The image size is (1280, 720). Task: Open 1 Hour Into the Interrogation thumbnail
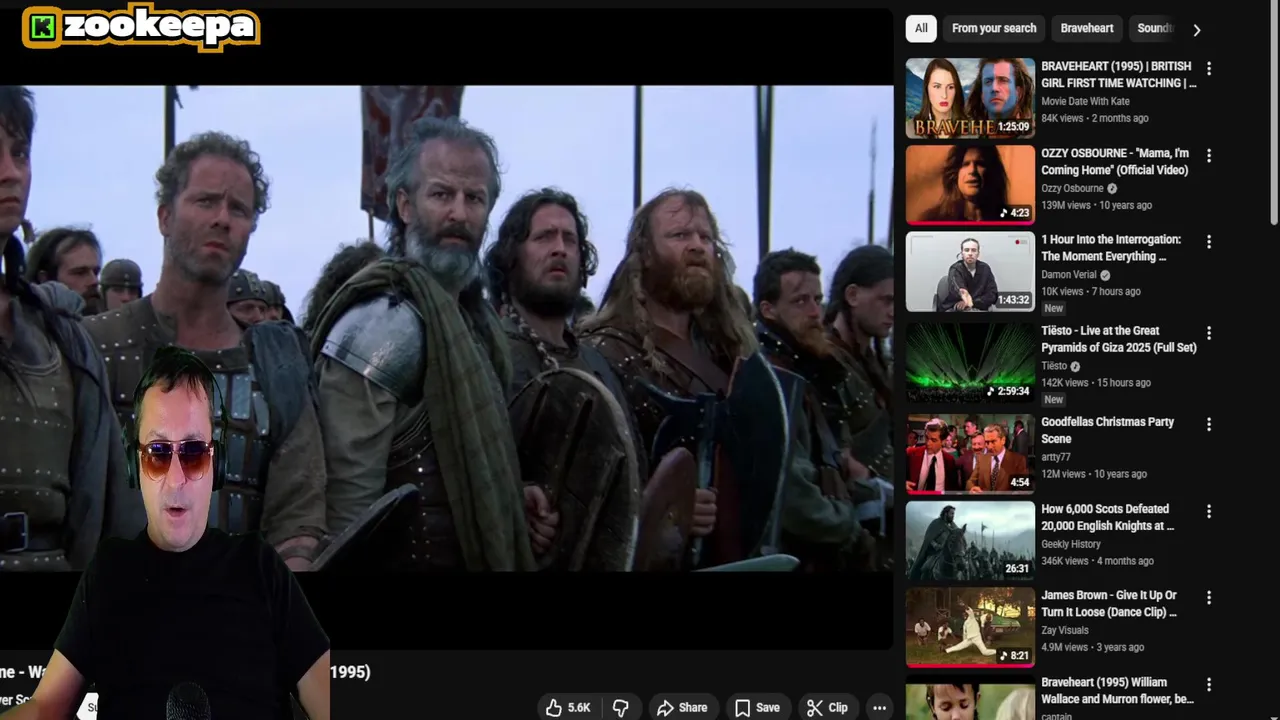pyautogui.click(x=970, y=272)
